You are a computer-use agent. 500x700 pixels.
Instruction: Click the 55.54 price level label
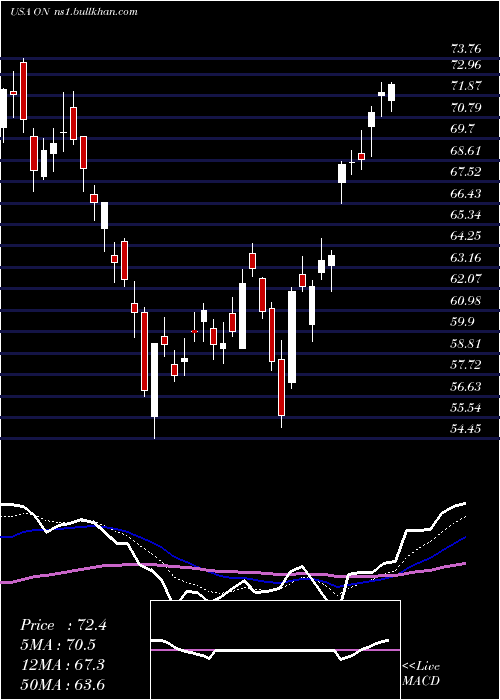click(x=467, y=408)
